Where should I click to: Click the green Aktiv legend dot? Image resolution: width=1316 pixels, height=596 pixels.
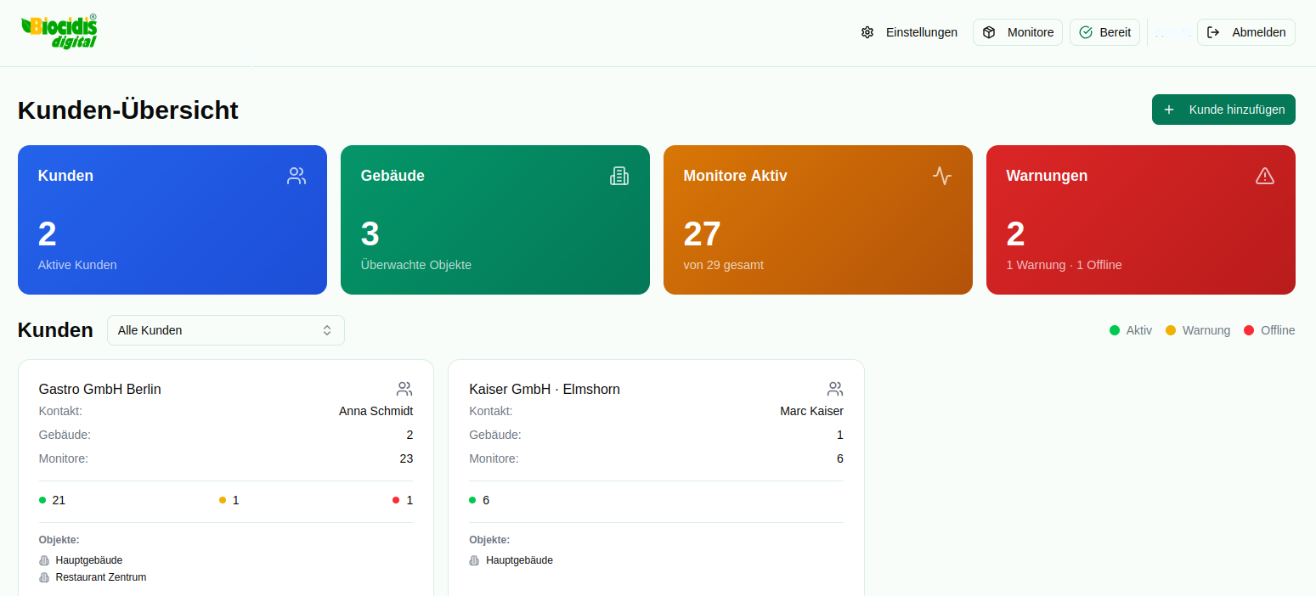pyautogui.click(x=1114, y=330)
